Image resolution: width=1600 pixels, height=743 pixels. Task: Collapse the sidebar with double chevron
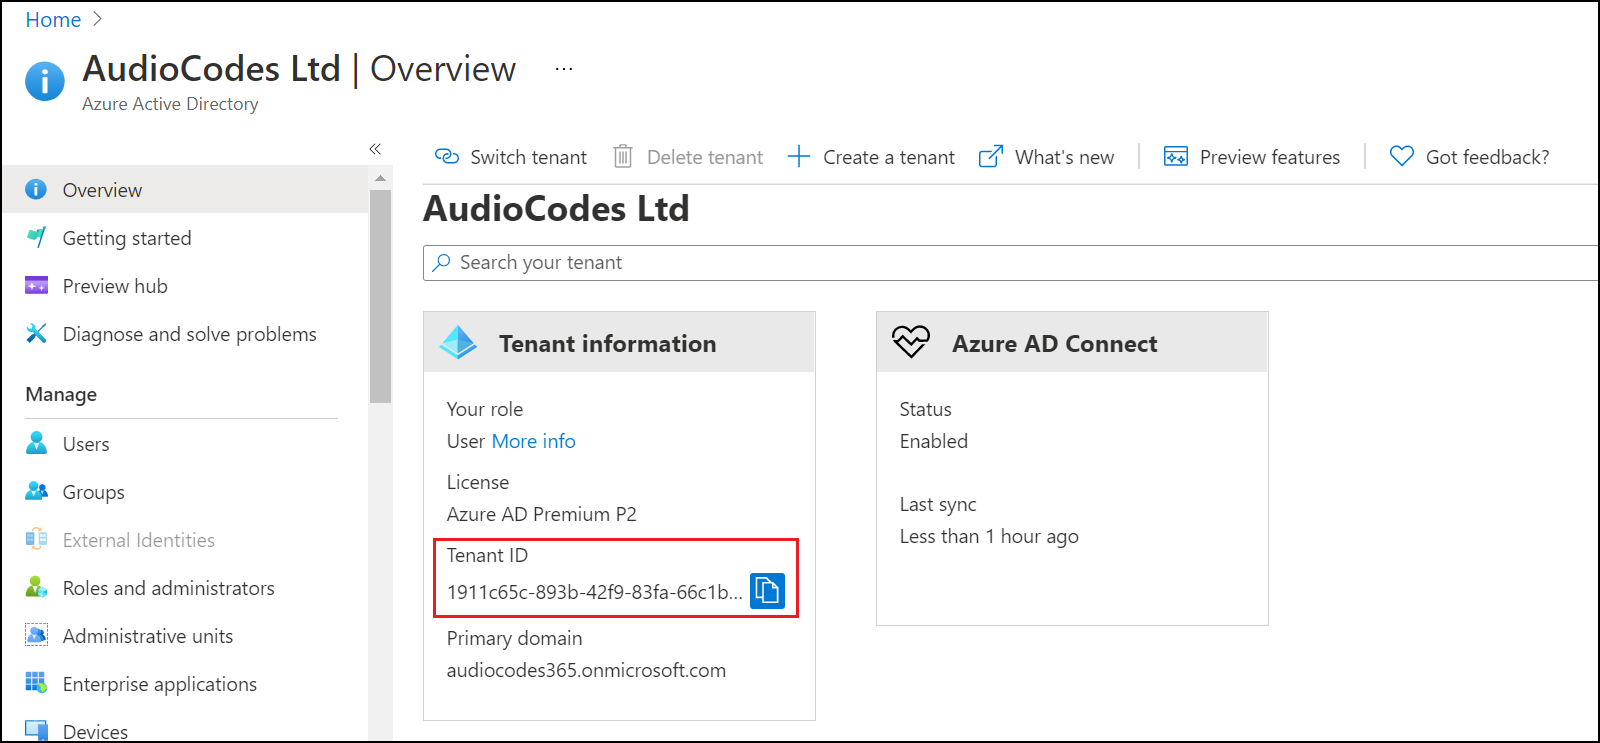[x=375, y=149]
